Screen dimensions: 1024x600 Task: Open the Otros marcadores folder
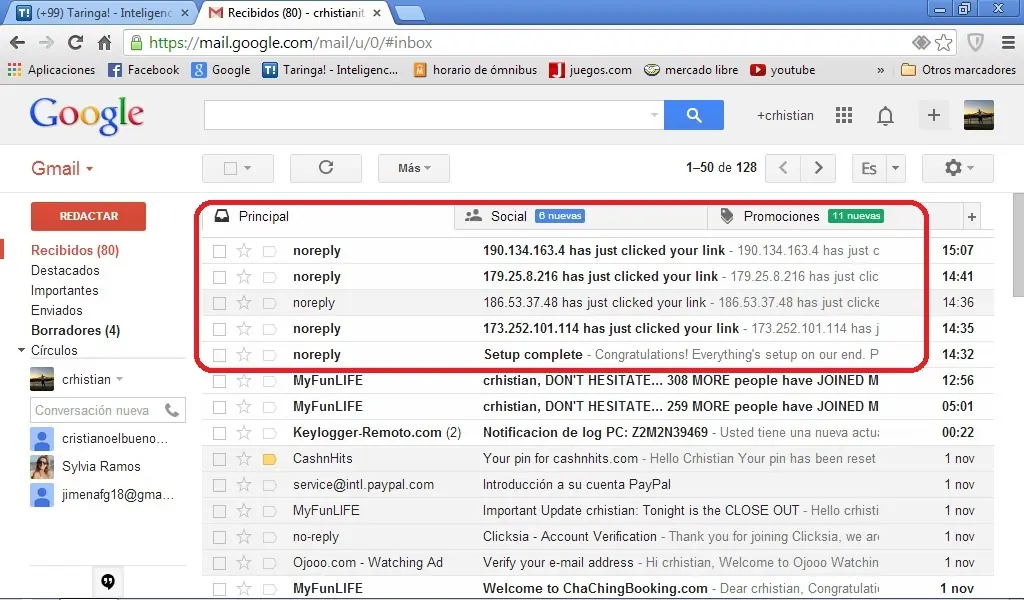pos(958,70)
